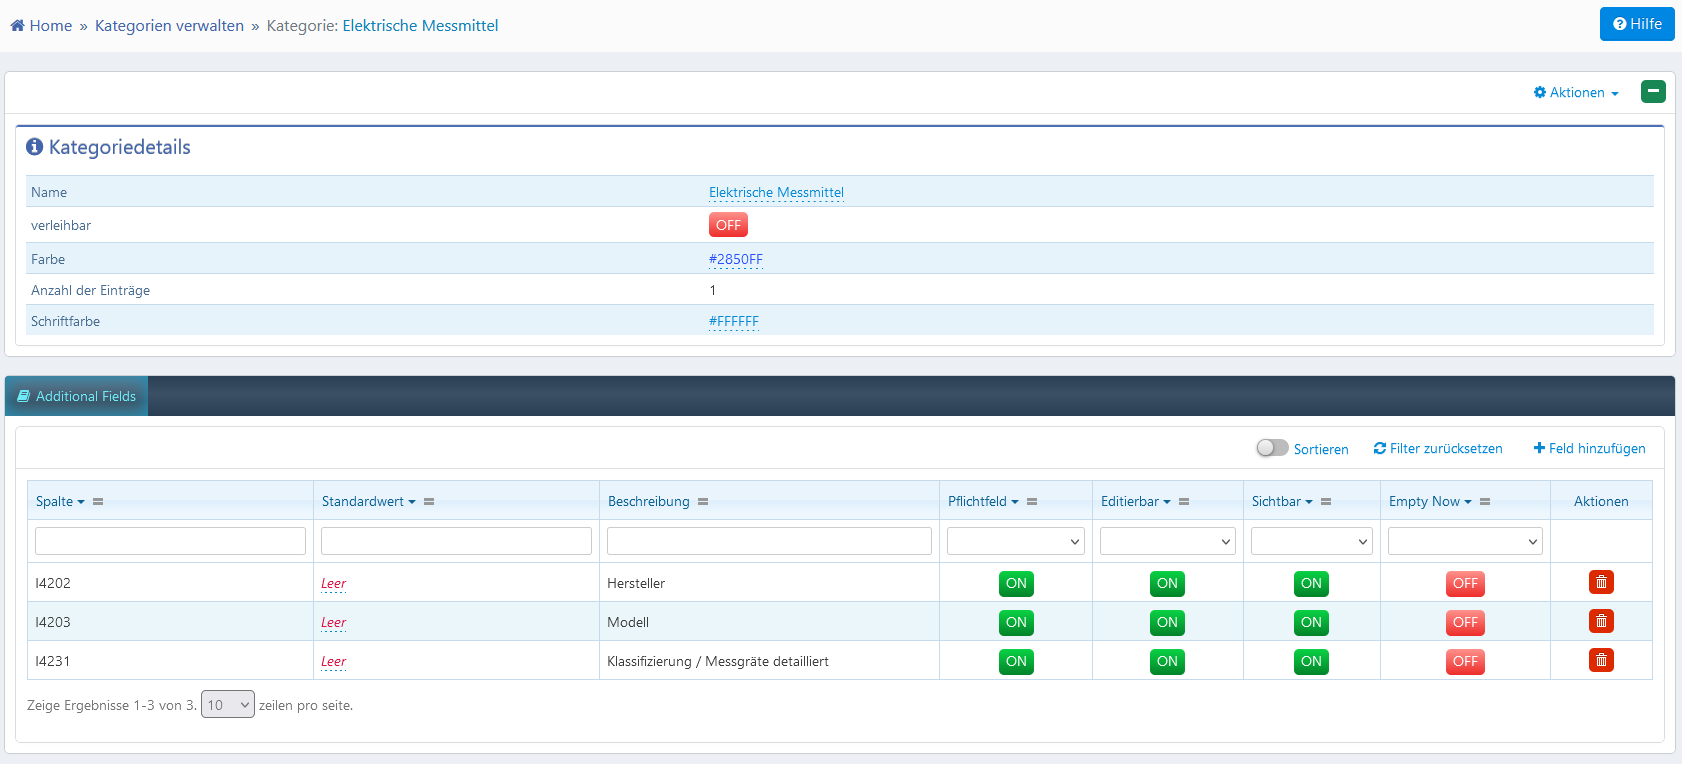The width and height of the screenshot is (1682, 764).
Task: Click trash icon for I4203 Modell row
Action: click(x=1600, y=621)
